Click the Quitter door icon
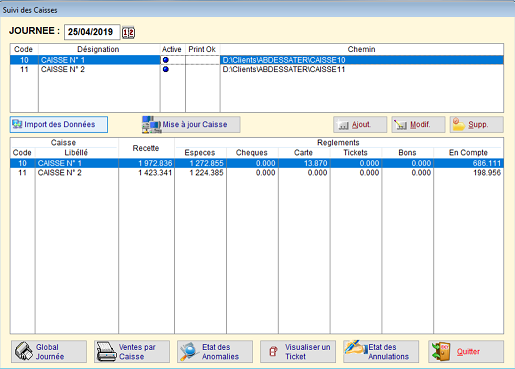The image size is (515, 369). pos(441,352)
